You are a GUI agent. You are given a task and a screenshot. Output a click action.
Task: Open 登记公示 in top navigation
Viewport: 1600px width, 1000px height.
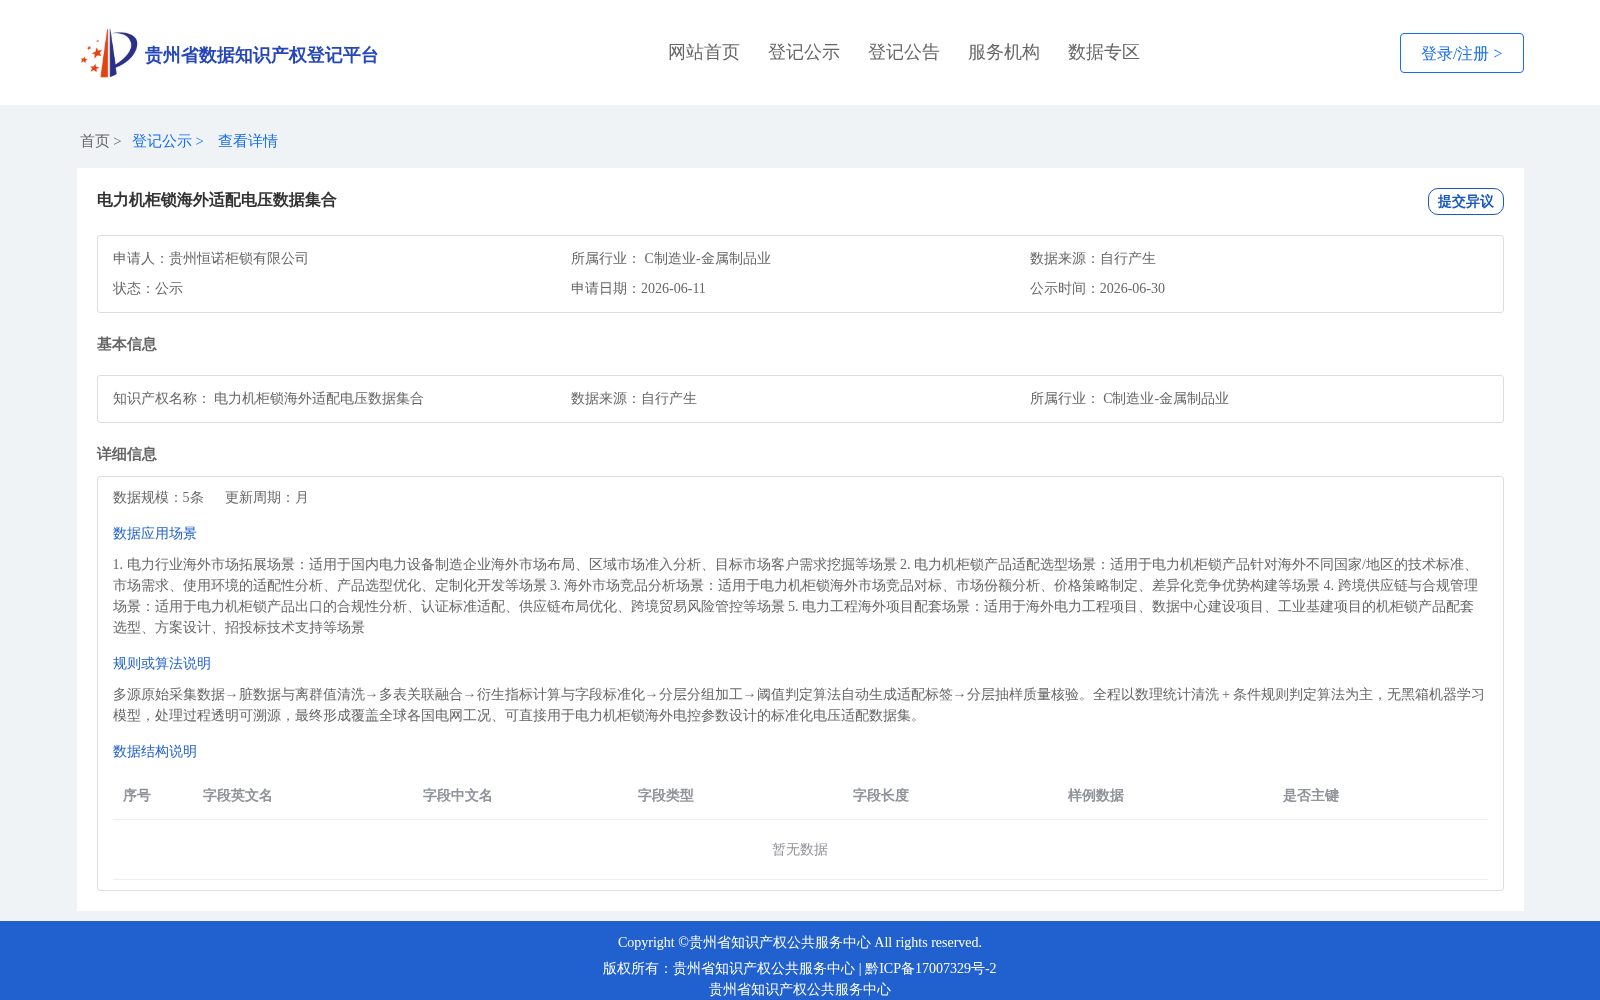(804, 52)
